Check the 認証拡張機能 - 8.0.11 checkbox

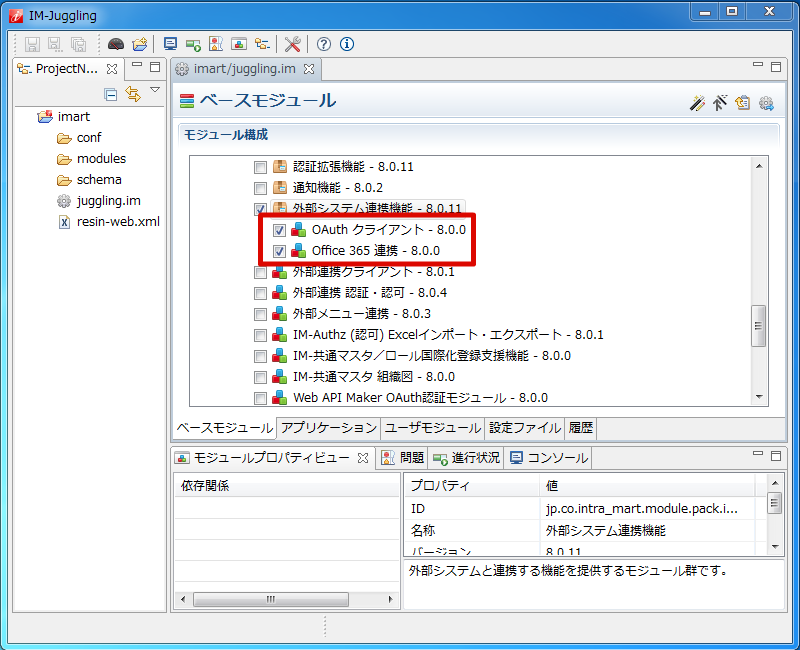coord(260,167)
